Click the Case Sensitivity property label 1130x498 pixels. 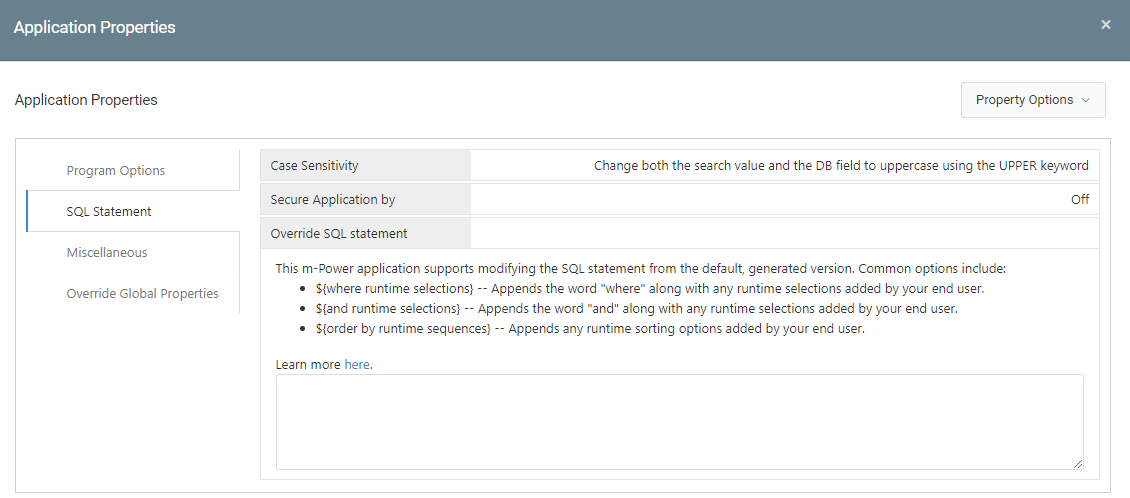tap(314, 165)
